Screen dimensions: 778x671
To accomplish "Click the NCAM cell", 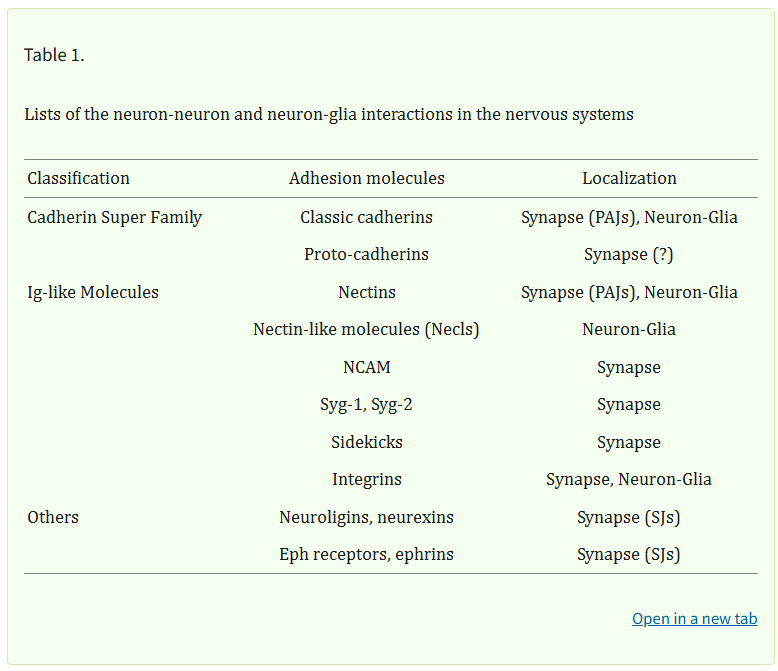I will (x=366, y=367).
